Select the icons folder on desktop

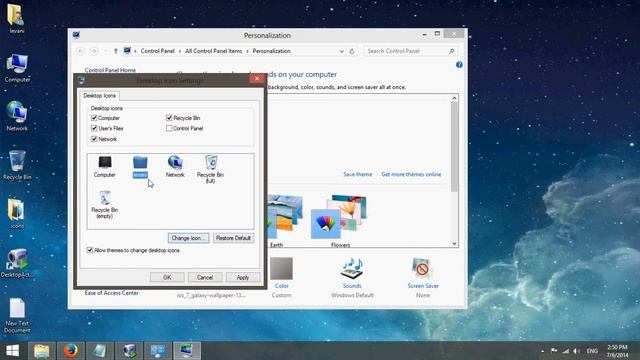pos(17,213)
